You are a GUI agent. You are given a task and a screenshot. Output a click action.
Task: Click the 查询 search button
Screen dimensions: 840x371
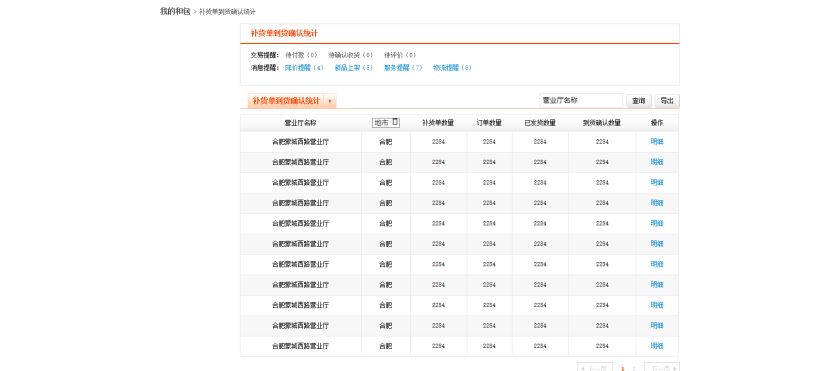click(639, 101)
